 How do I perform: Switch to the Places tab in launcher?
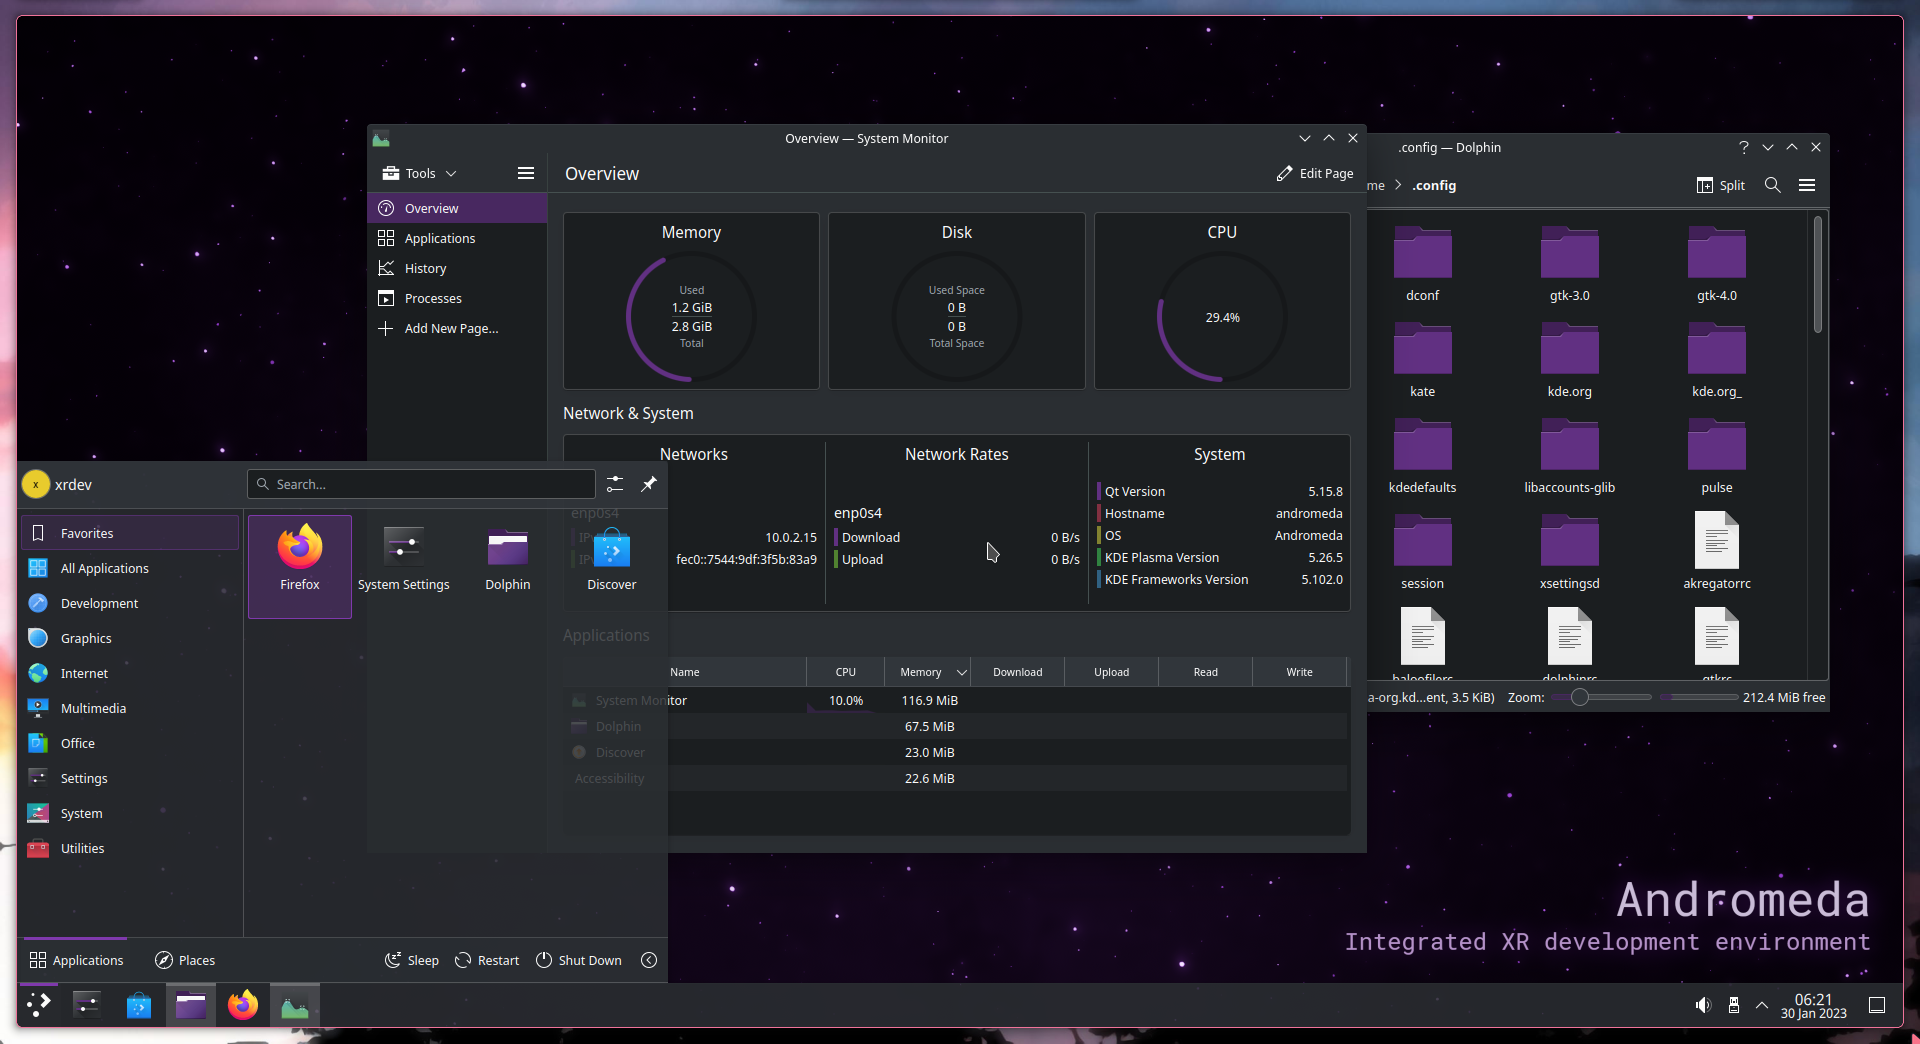(185, 959)
